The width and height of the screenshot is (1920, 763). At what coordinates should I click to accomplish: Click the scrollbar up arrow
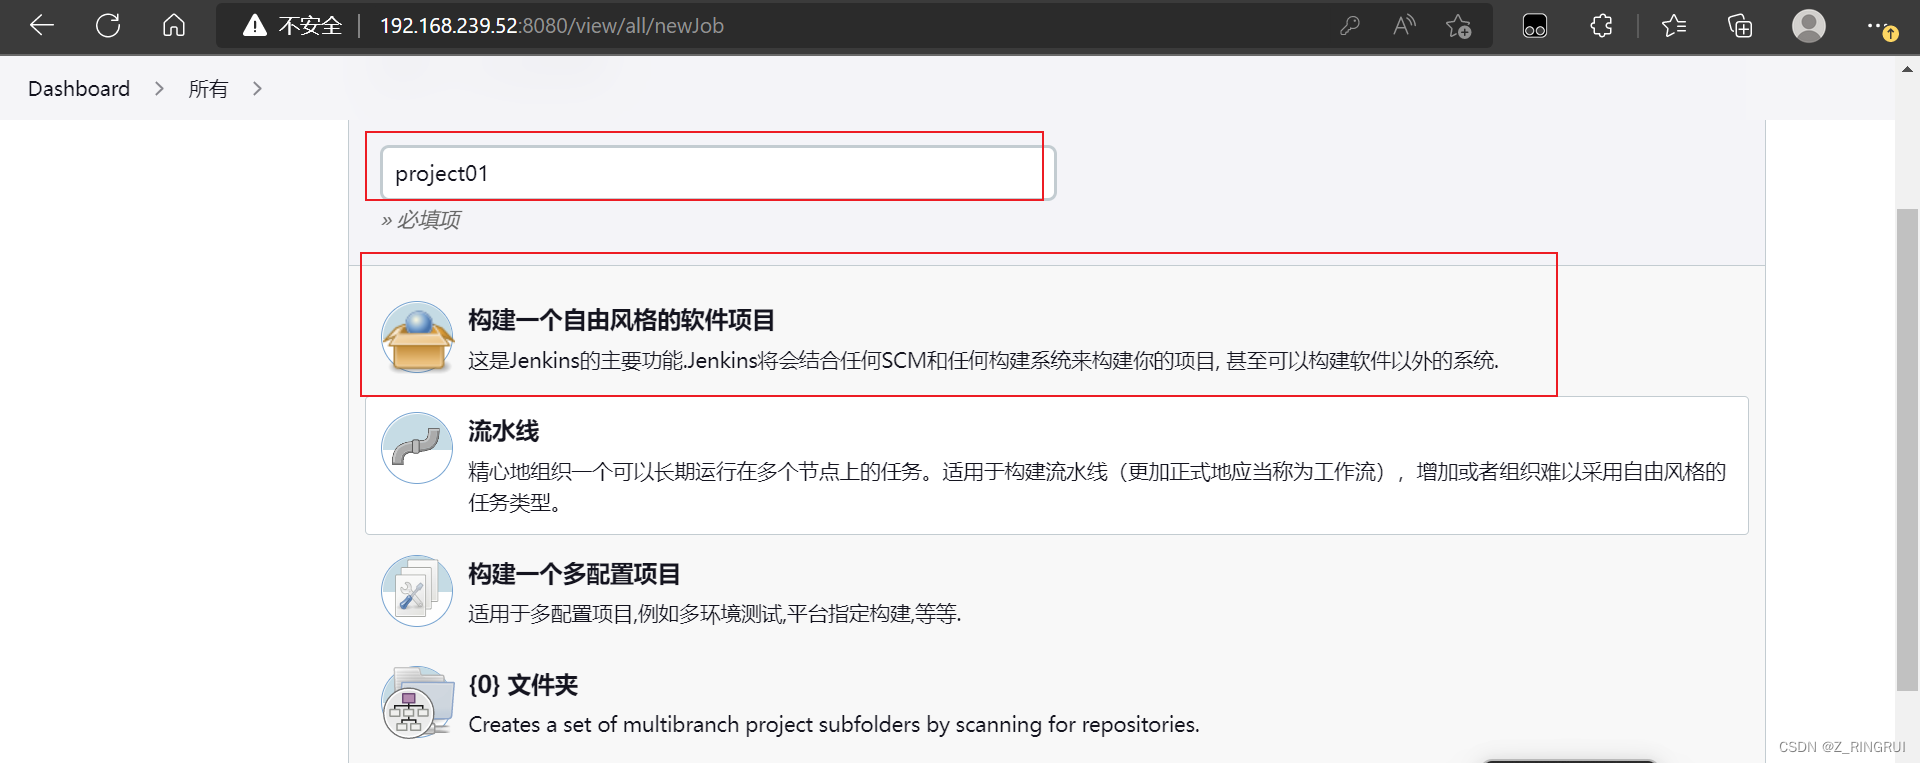(x=1907, y=69)
